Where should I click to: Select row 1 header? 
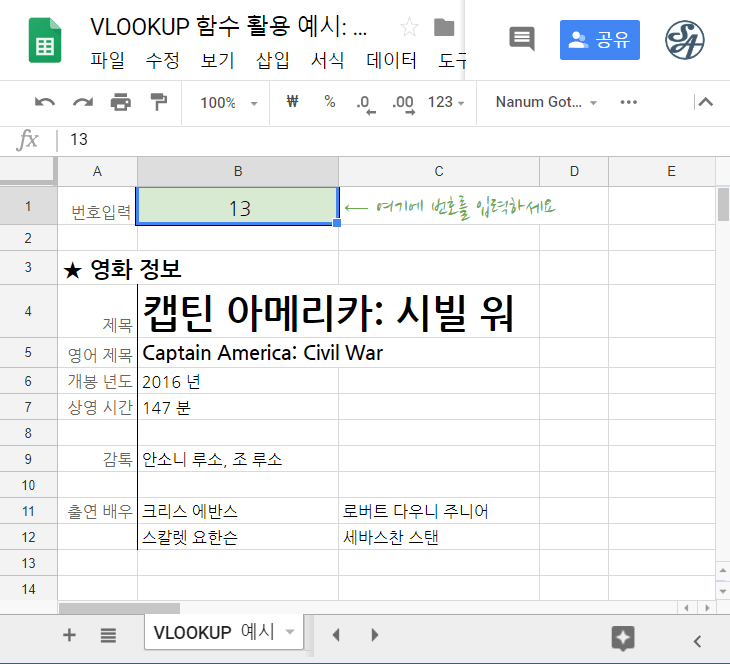tap(28, 206)
